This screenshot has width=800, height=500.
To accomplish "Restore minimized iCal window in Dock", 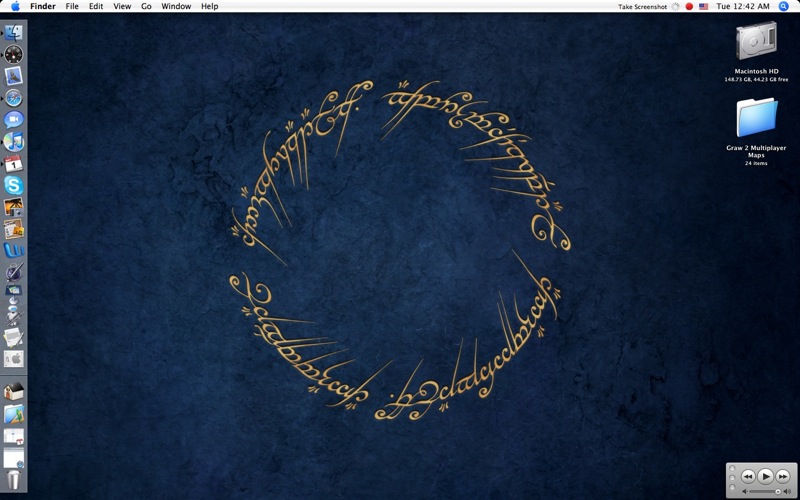I will click(14, 436).
